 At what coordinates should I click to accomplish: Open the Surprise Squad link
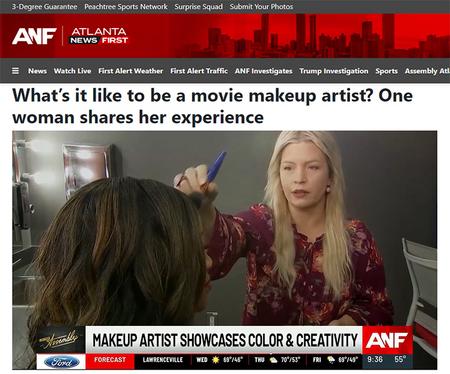(199, 7)
